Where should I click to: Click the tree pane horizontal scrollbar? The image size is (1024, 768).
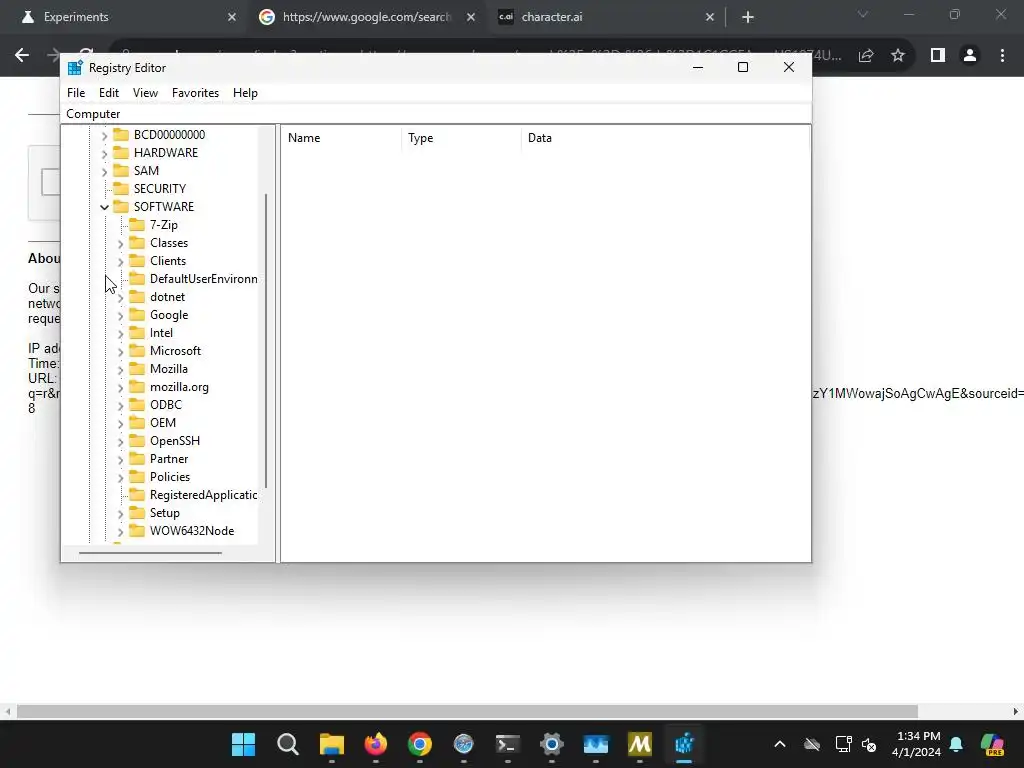pos(150,552)
